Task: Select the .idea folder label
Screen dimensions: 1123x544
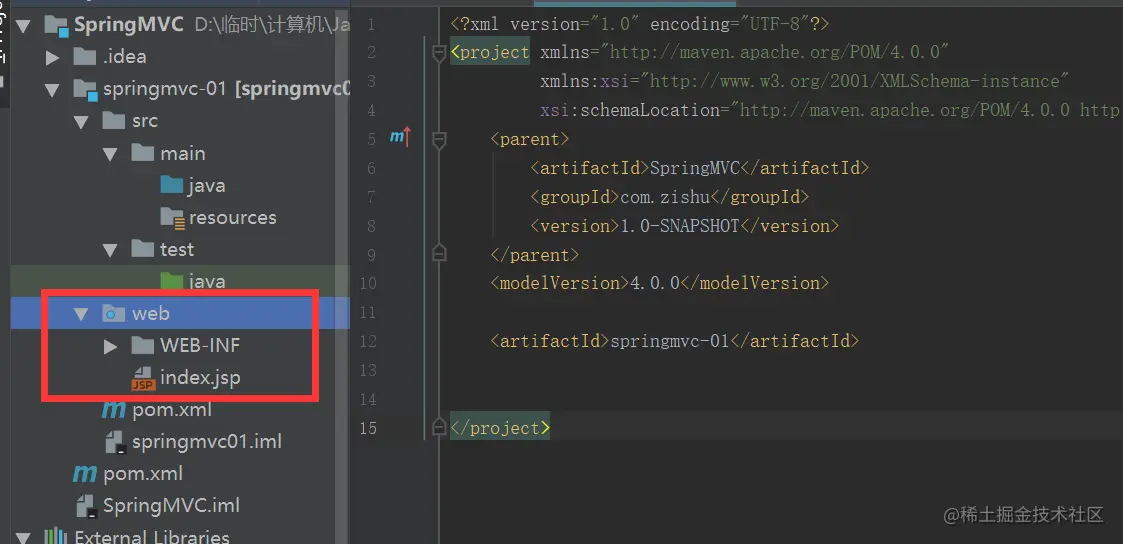Action: [x=125, y=57]
